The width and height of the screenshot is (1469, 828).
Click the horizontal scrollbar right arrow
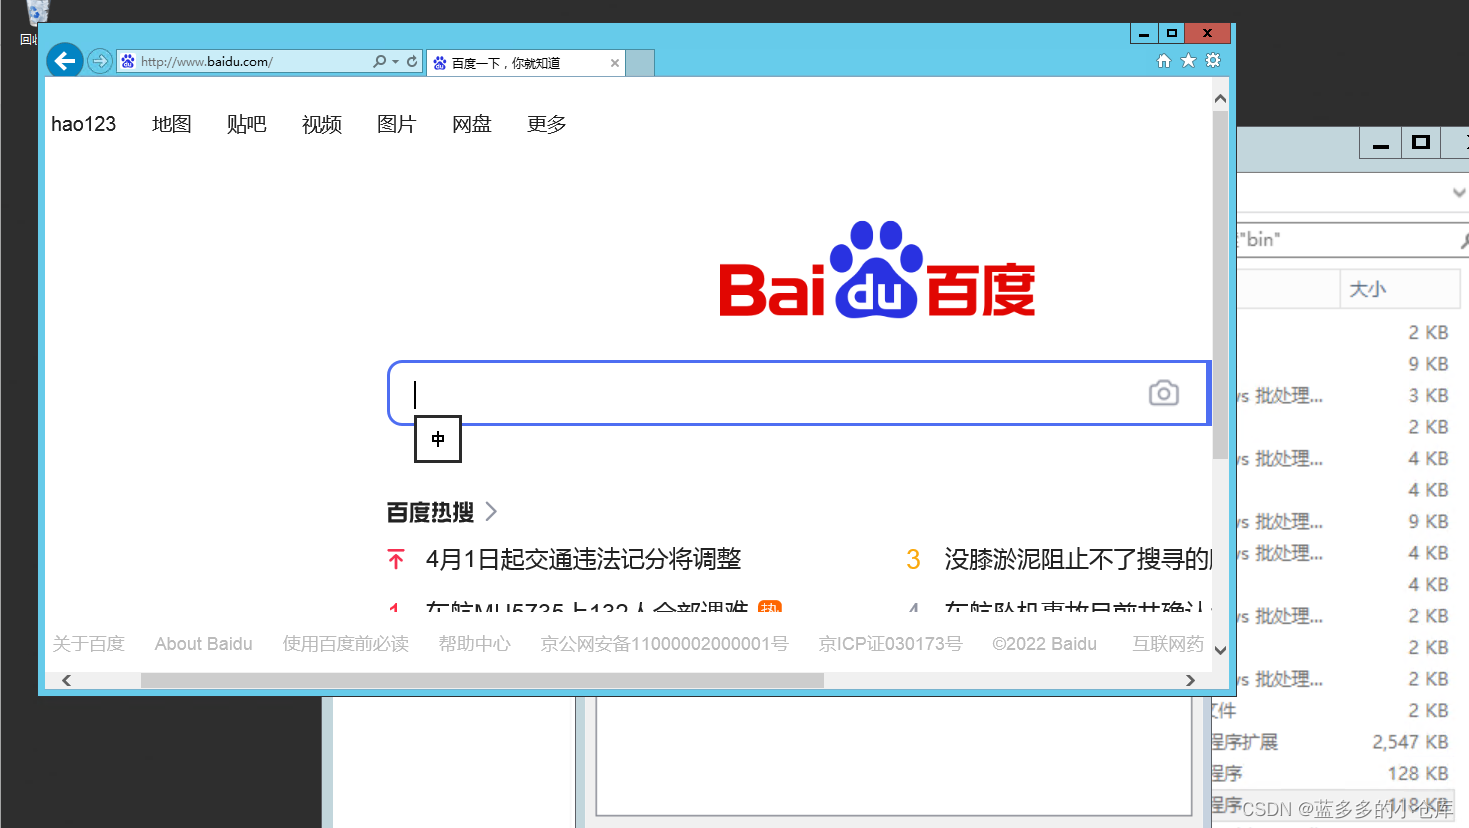[1190, 680]
